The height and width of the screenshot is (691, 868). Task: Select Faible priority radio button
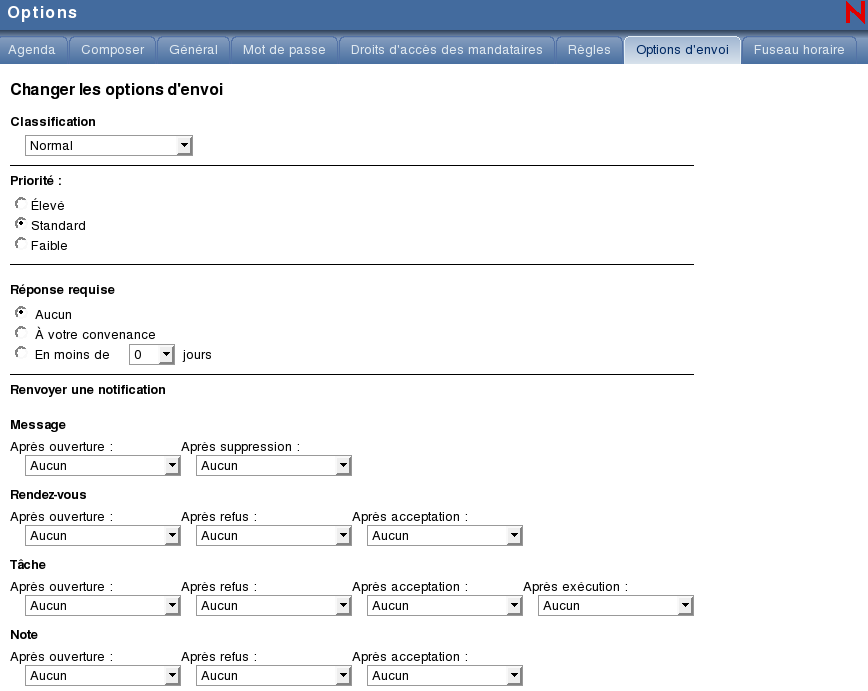click(20, 243)
